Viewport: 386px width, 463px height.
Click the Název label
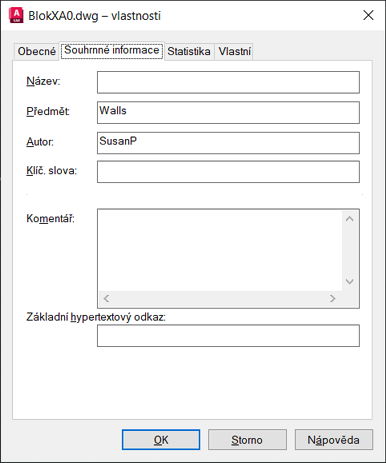pos(43,81)
